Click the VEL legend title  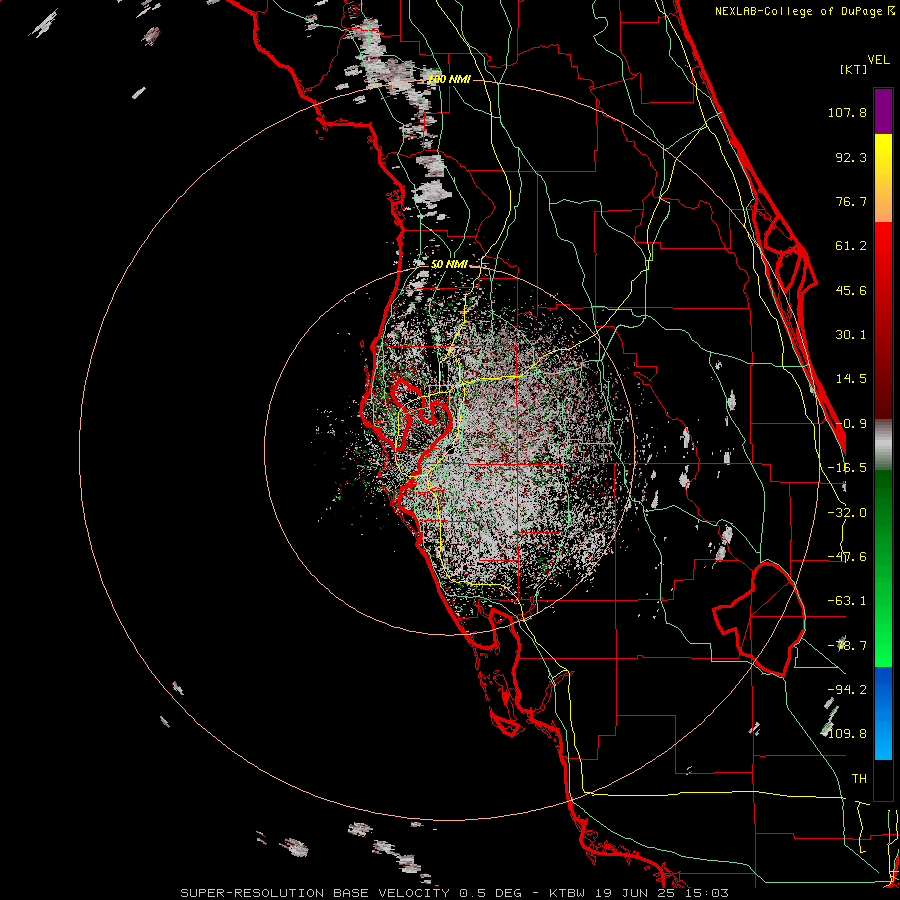pos(879,60)
